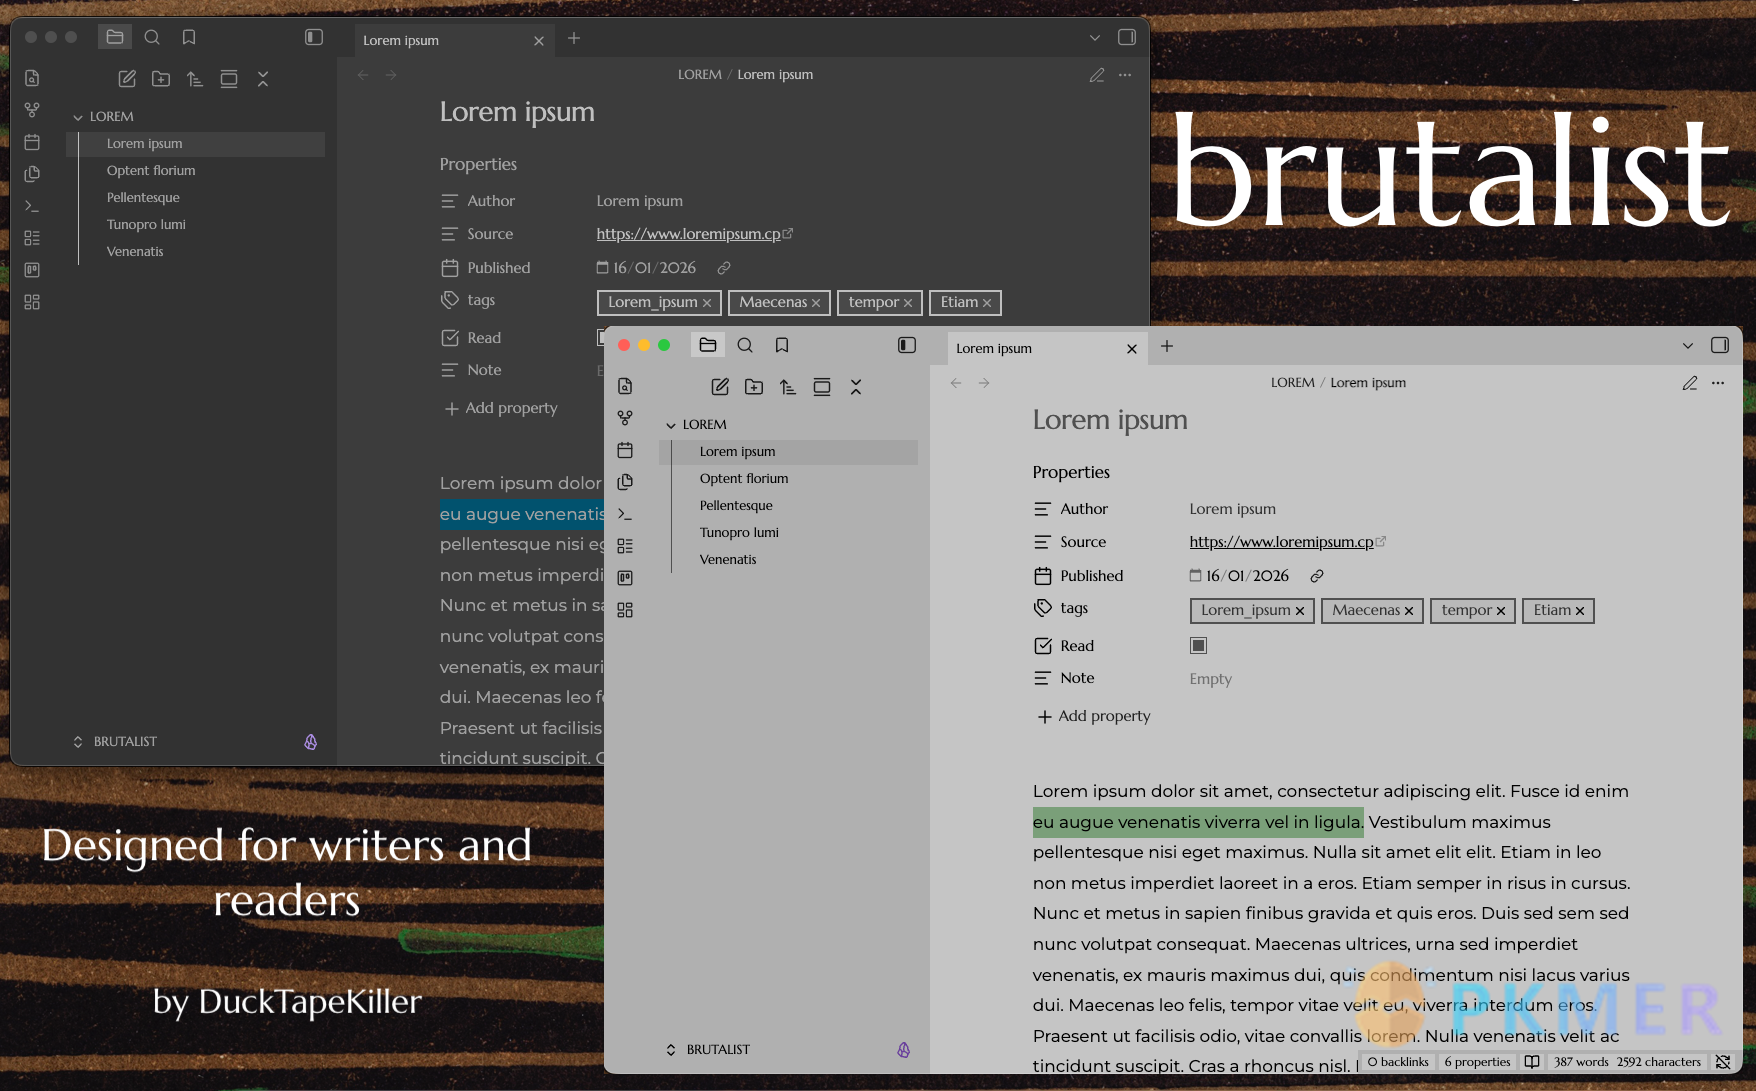Toggle the left sidebar in the light window

pyautogui.click(x=907, y=345)
